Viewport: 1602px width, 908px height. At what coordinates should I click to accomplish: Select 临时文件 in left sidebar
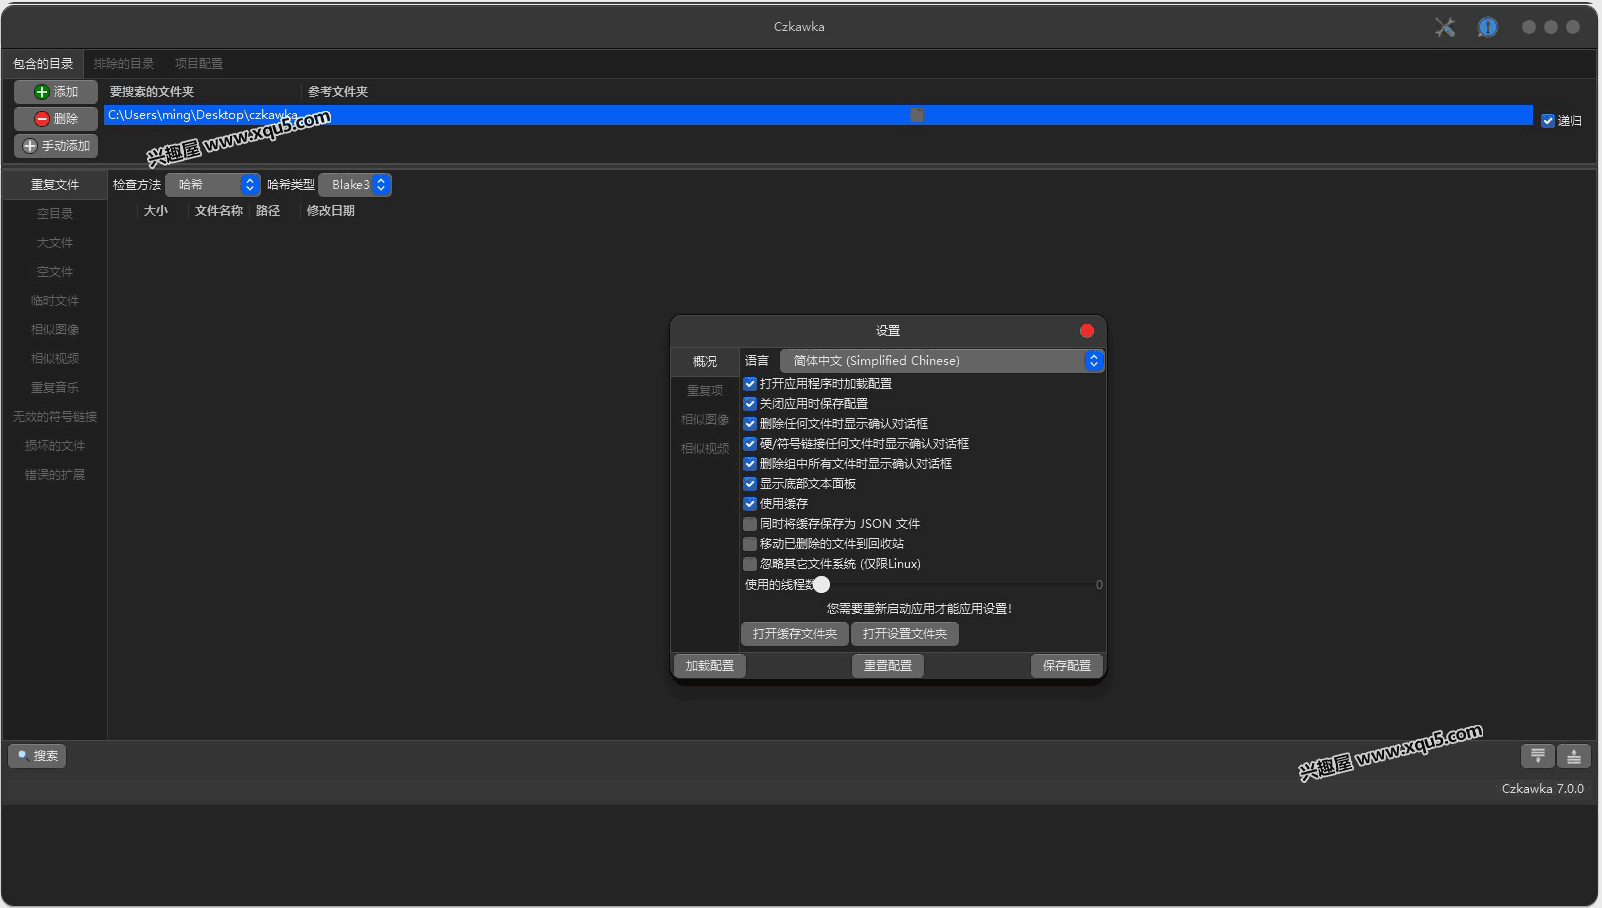point(55,301)
